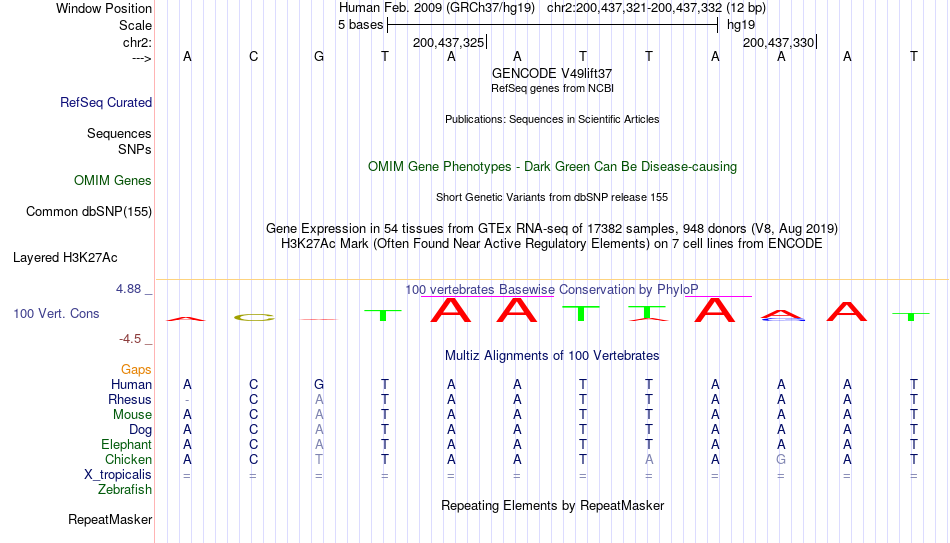Click Repeating Elements by RepeatMasker title
Image resolution: width=950 pixels, height=543 pixels.
point(552,505)
